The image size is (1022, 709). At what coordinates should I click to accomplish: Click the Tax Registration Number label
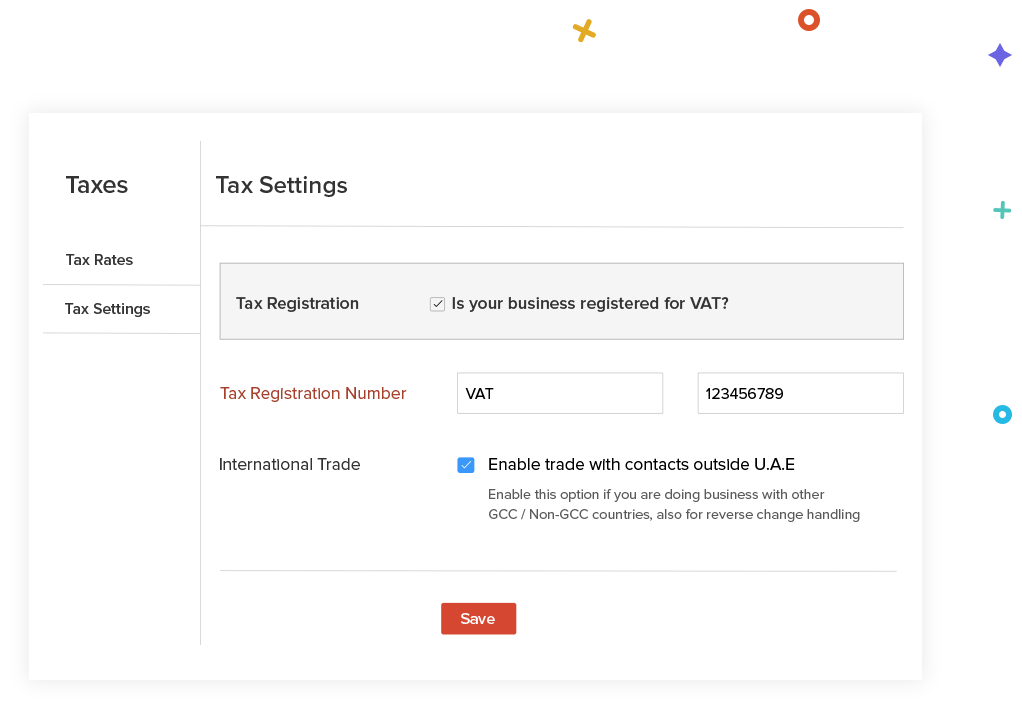[313, 393]
